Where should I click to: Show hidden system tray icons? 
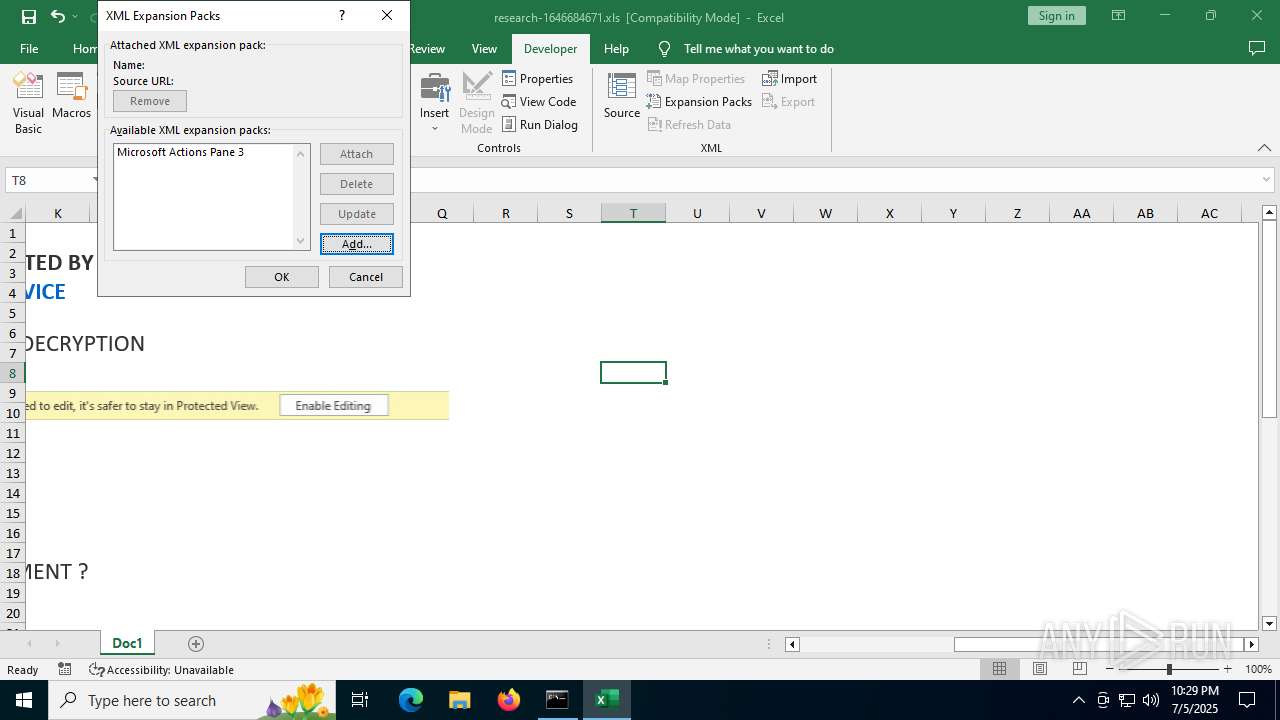click(1078, 700)
